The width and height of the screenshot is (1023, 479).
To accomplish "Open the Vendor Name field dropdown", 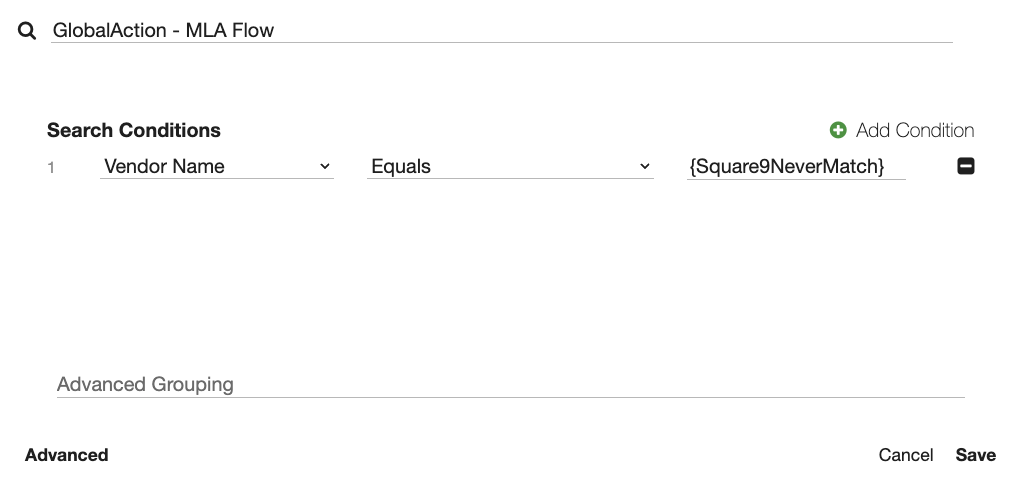I will point(217,167).
